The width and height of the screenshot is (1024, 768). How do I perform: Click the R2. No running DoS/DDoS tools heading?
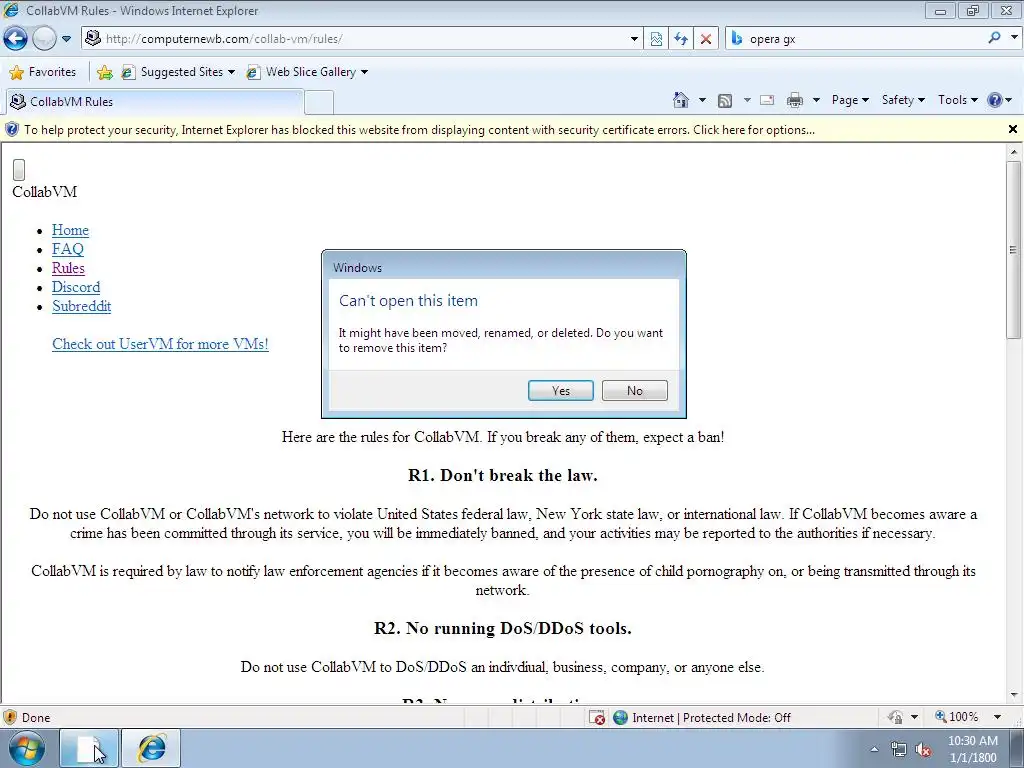[x=503, y=628]
